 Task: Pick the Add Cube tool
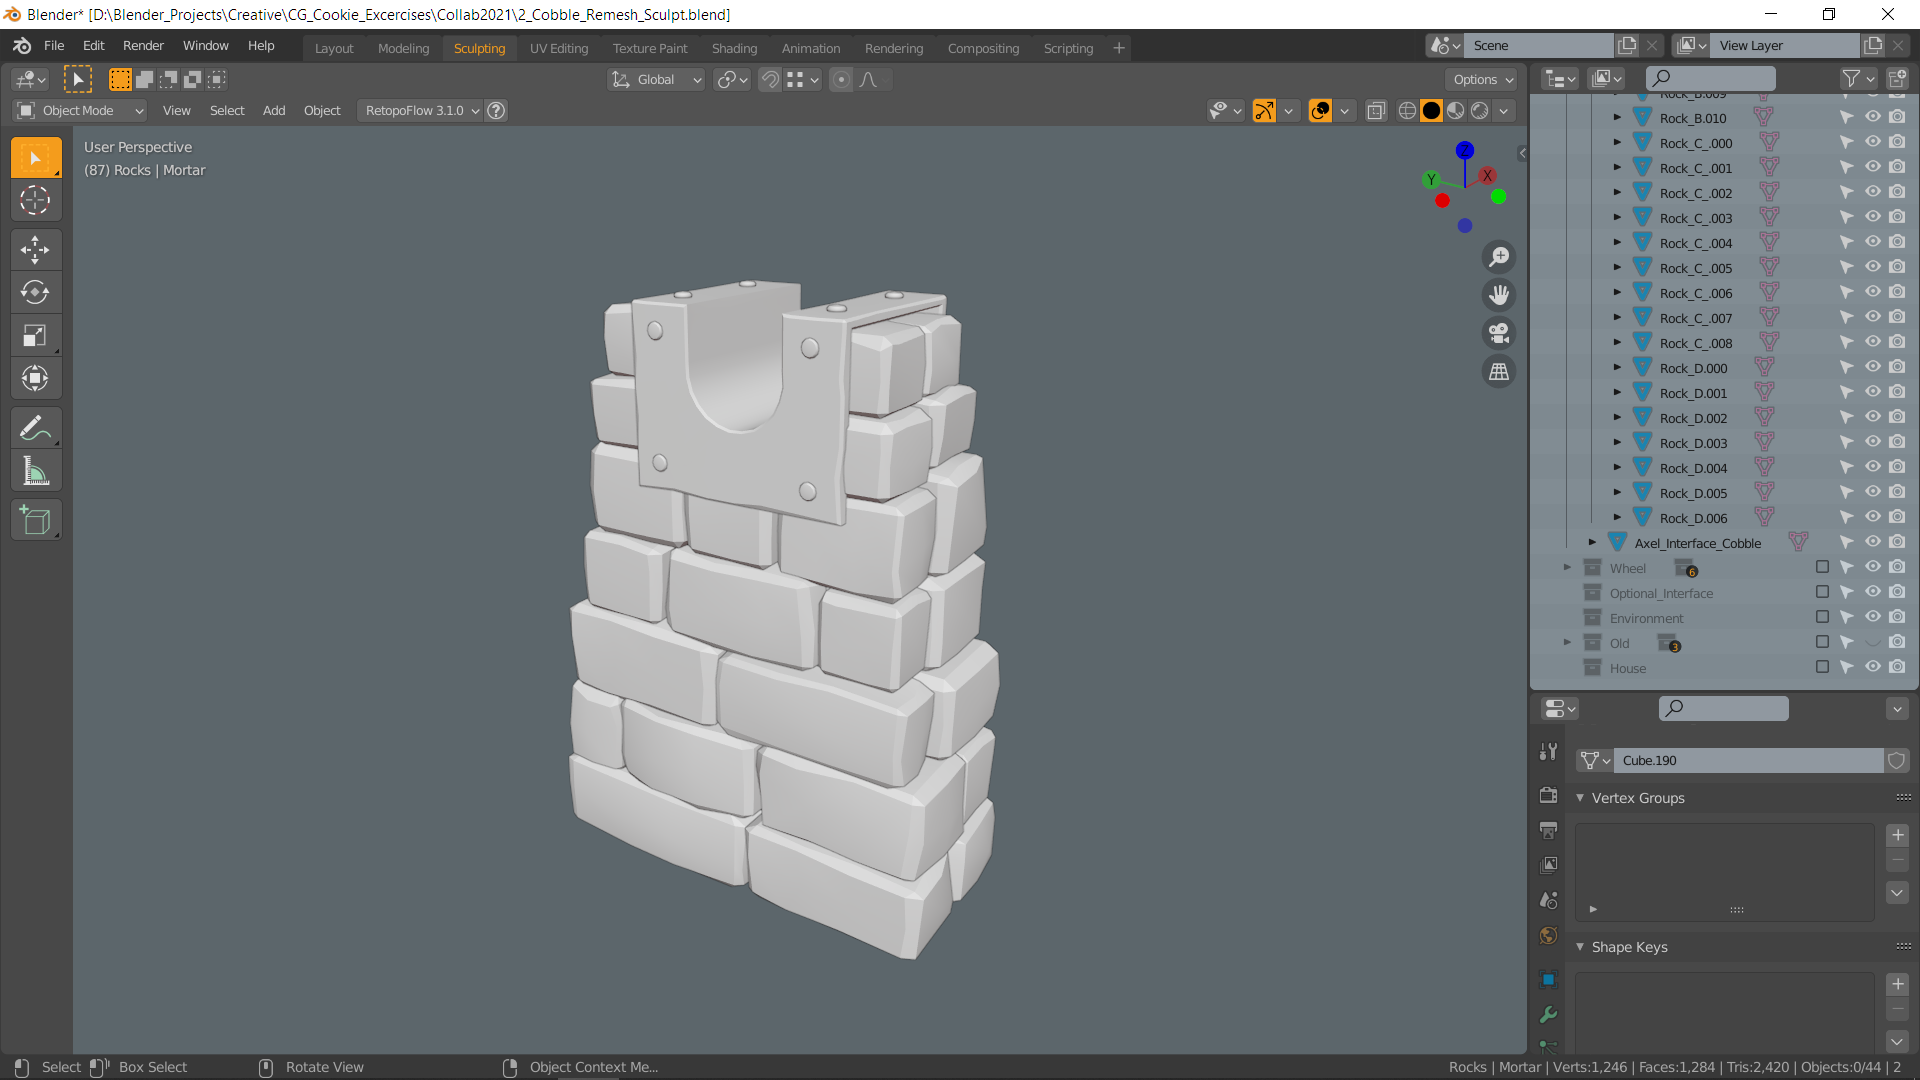pos(35,521)
